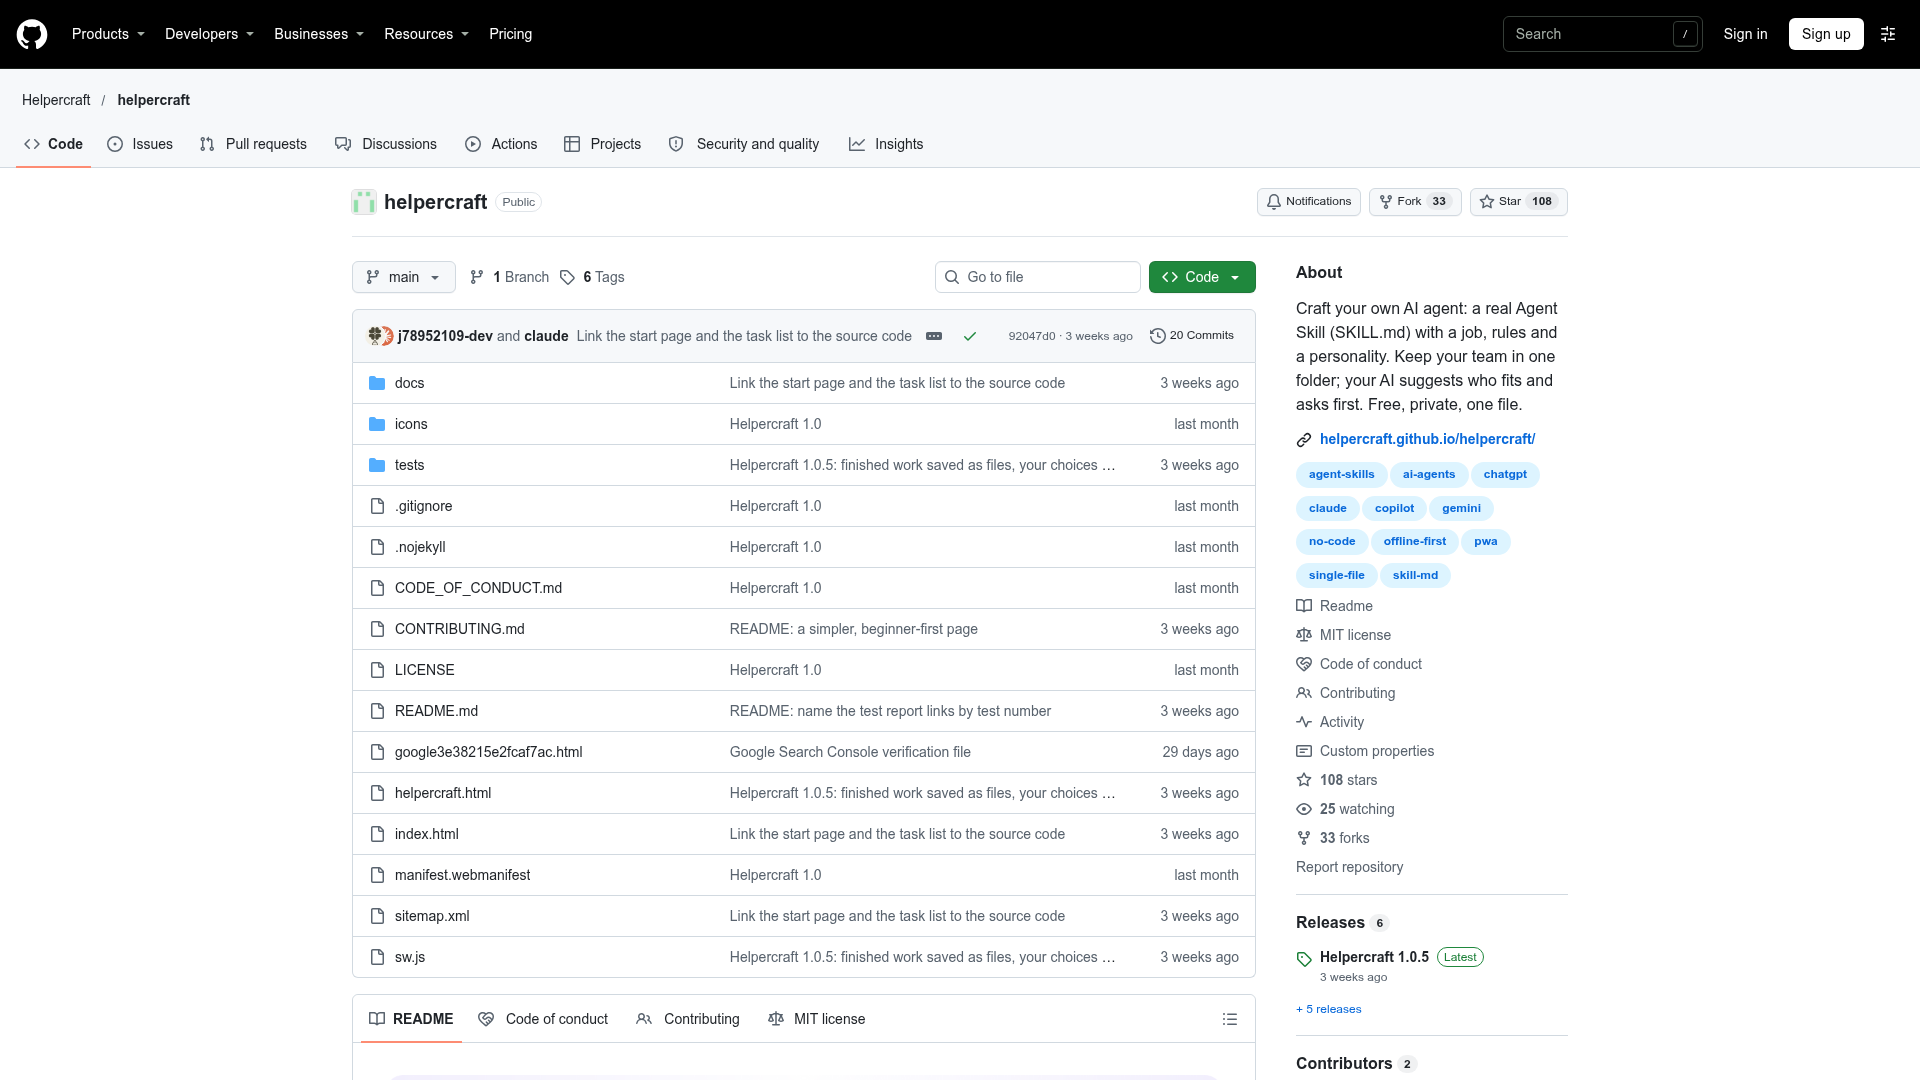Switch to the Issues tab
Viewport: 1920px width, 1080px height.
pyautogui.click(x=140, y=144)
